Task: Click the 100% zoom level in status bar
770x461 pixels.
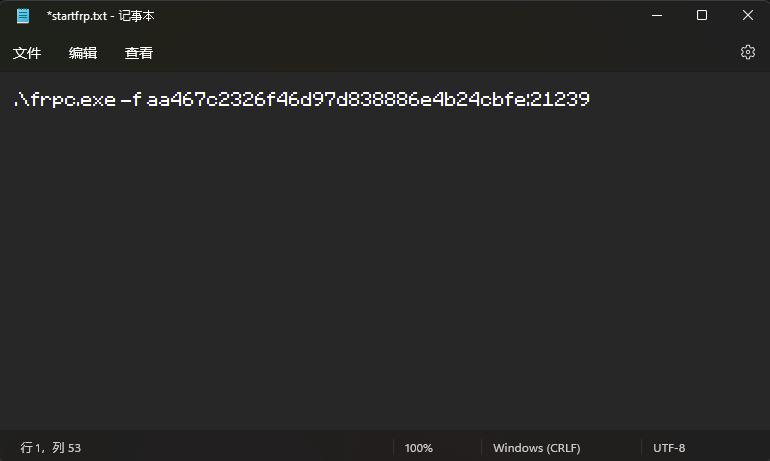Action: click(x=419, y=448)
